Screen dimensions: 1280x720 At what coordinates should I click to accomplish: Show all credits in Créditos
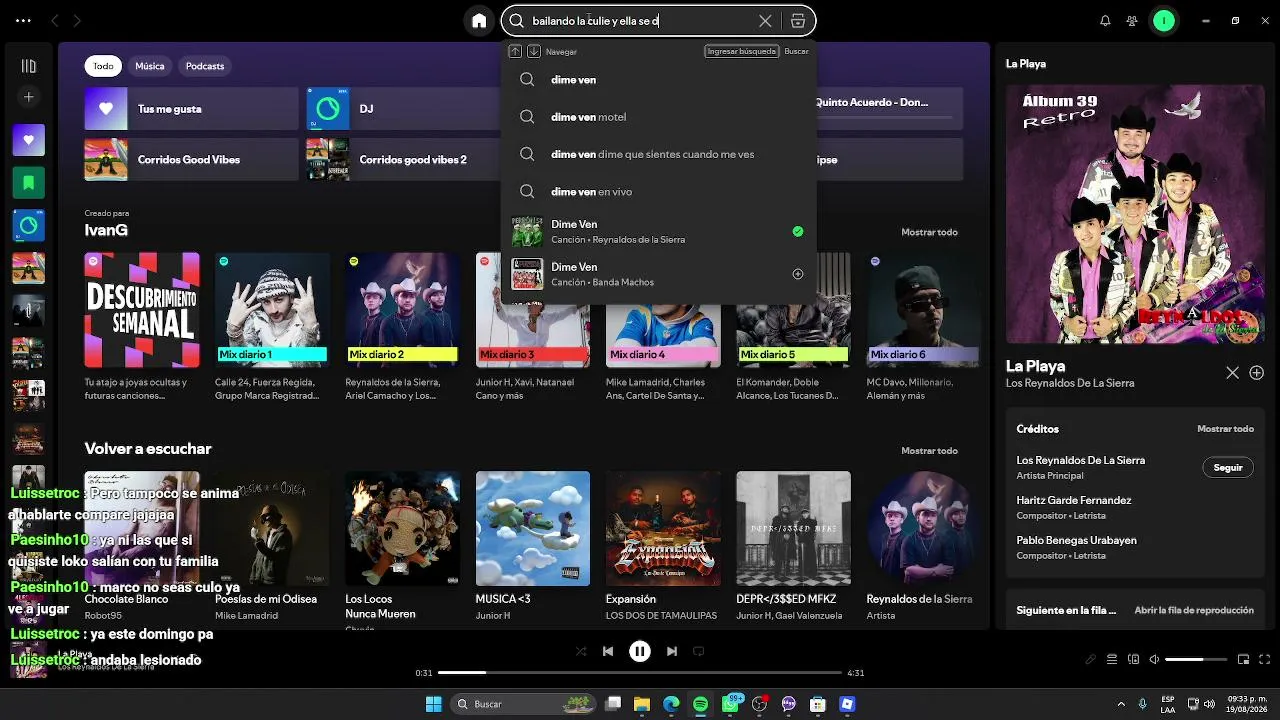1225,429
